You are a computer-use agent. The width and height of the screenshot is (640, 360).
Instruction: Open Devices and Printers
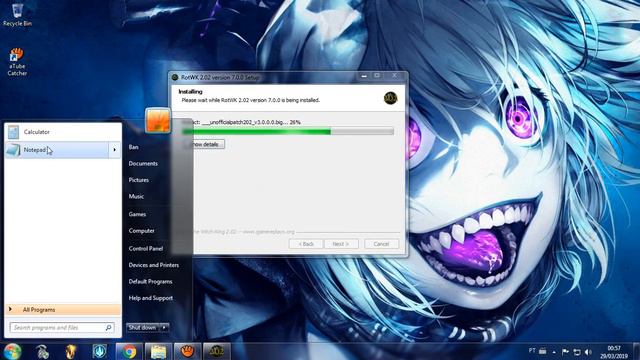click(x=153, y=265)
